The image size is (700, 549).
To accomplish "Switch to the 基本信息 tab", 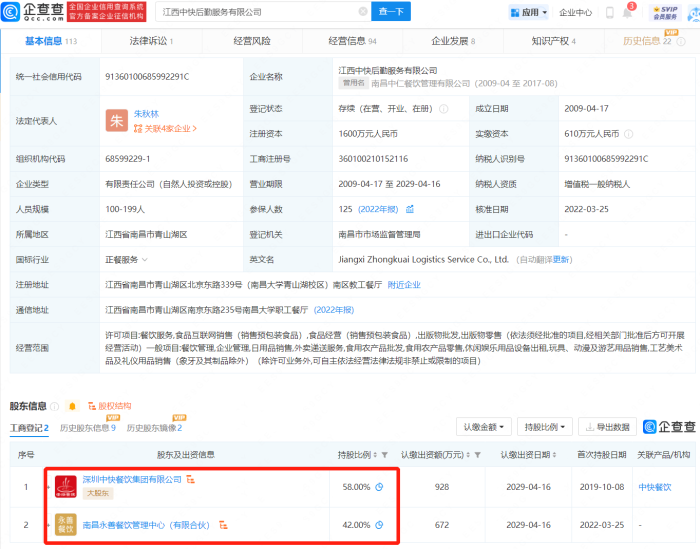I will click(51, 41).
